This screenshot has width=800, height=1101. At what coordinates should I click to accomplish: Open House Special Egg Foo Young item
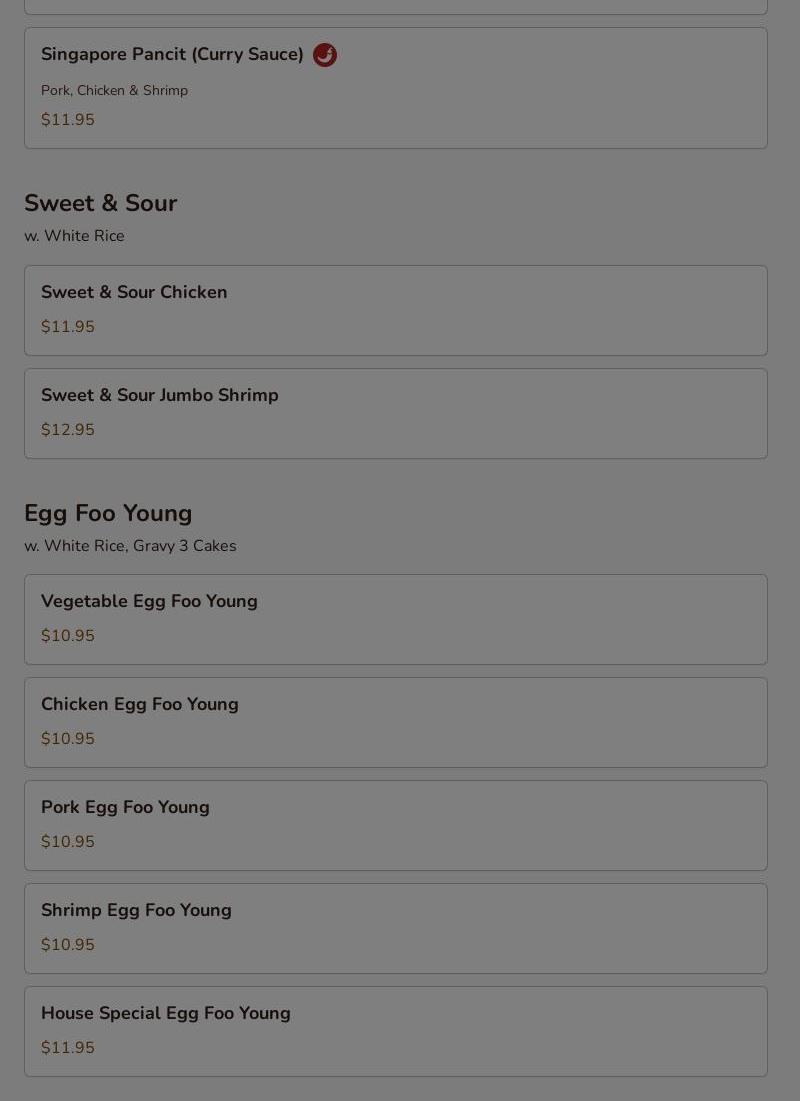pos(166,1014)
